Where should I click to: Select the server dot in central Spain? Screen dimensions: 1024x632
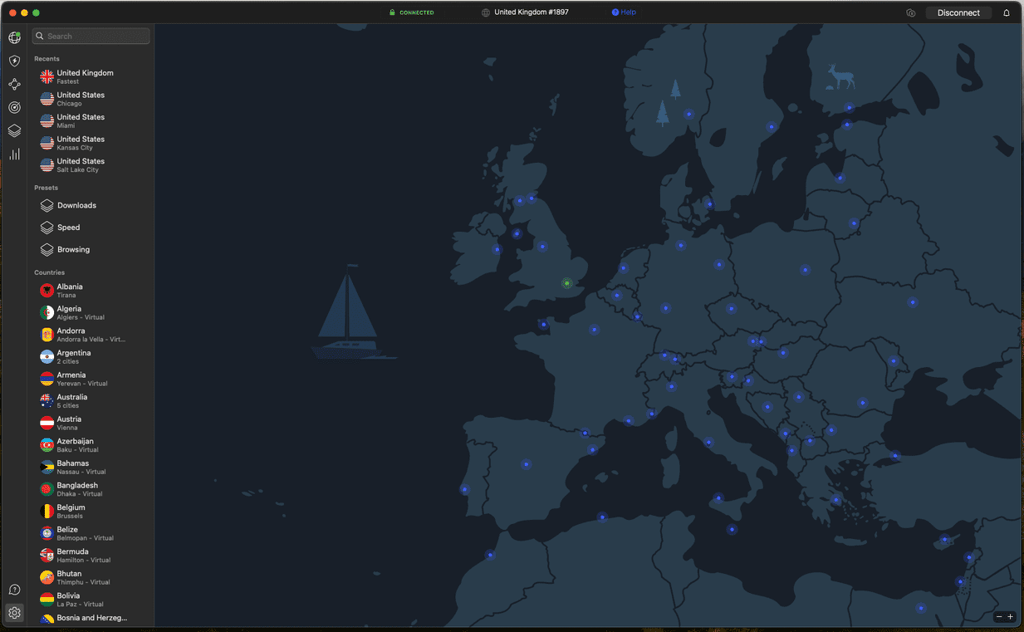526,464
